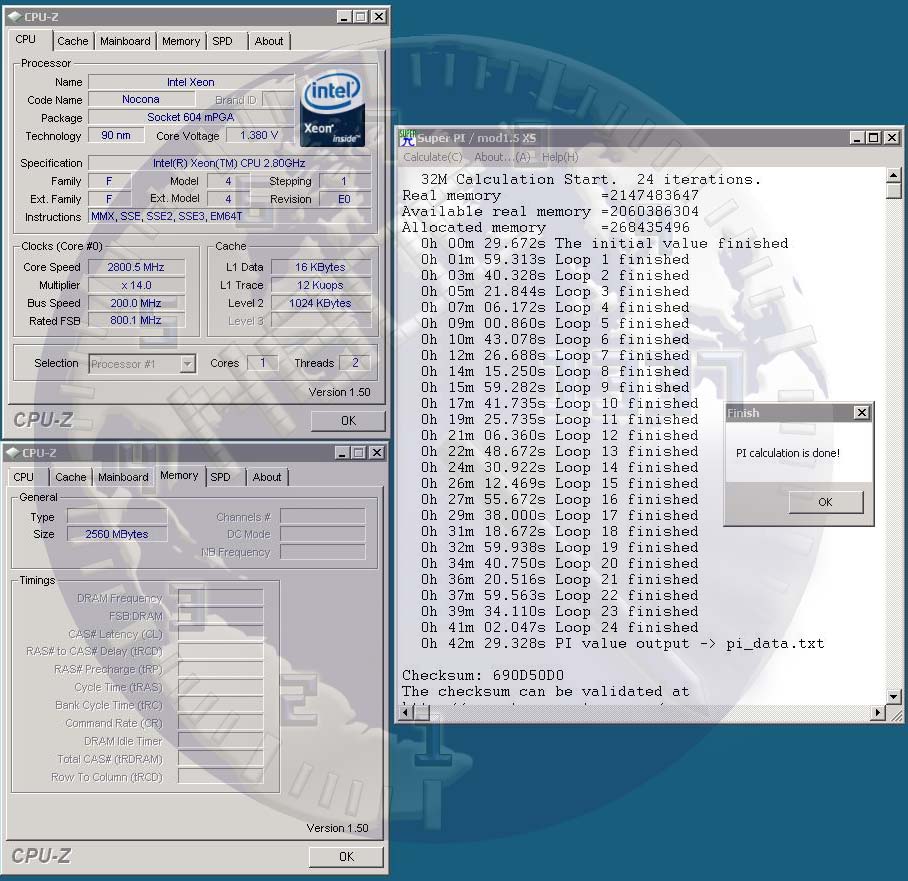
Task: Click the x 14.0 multiplier value
Action: coord(136,285)
